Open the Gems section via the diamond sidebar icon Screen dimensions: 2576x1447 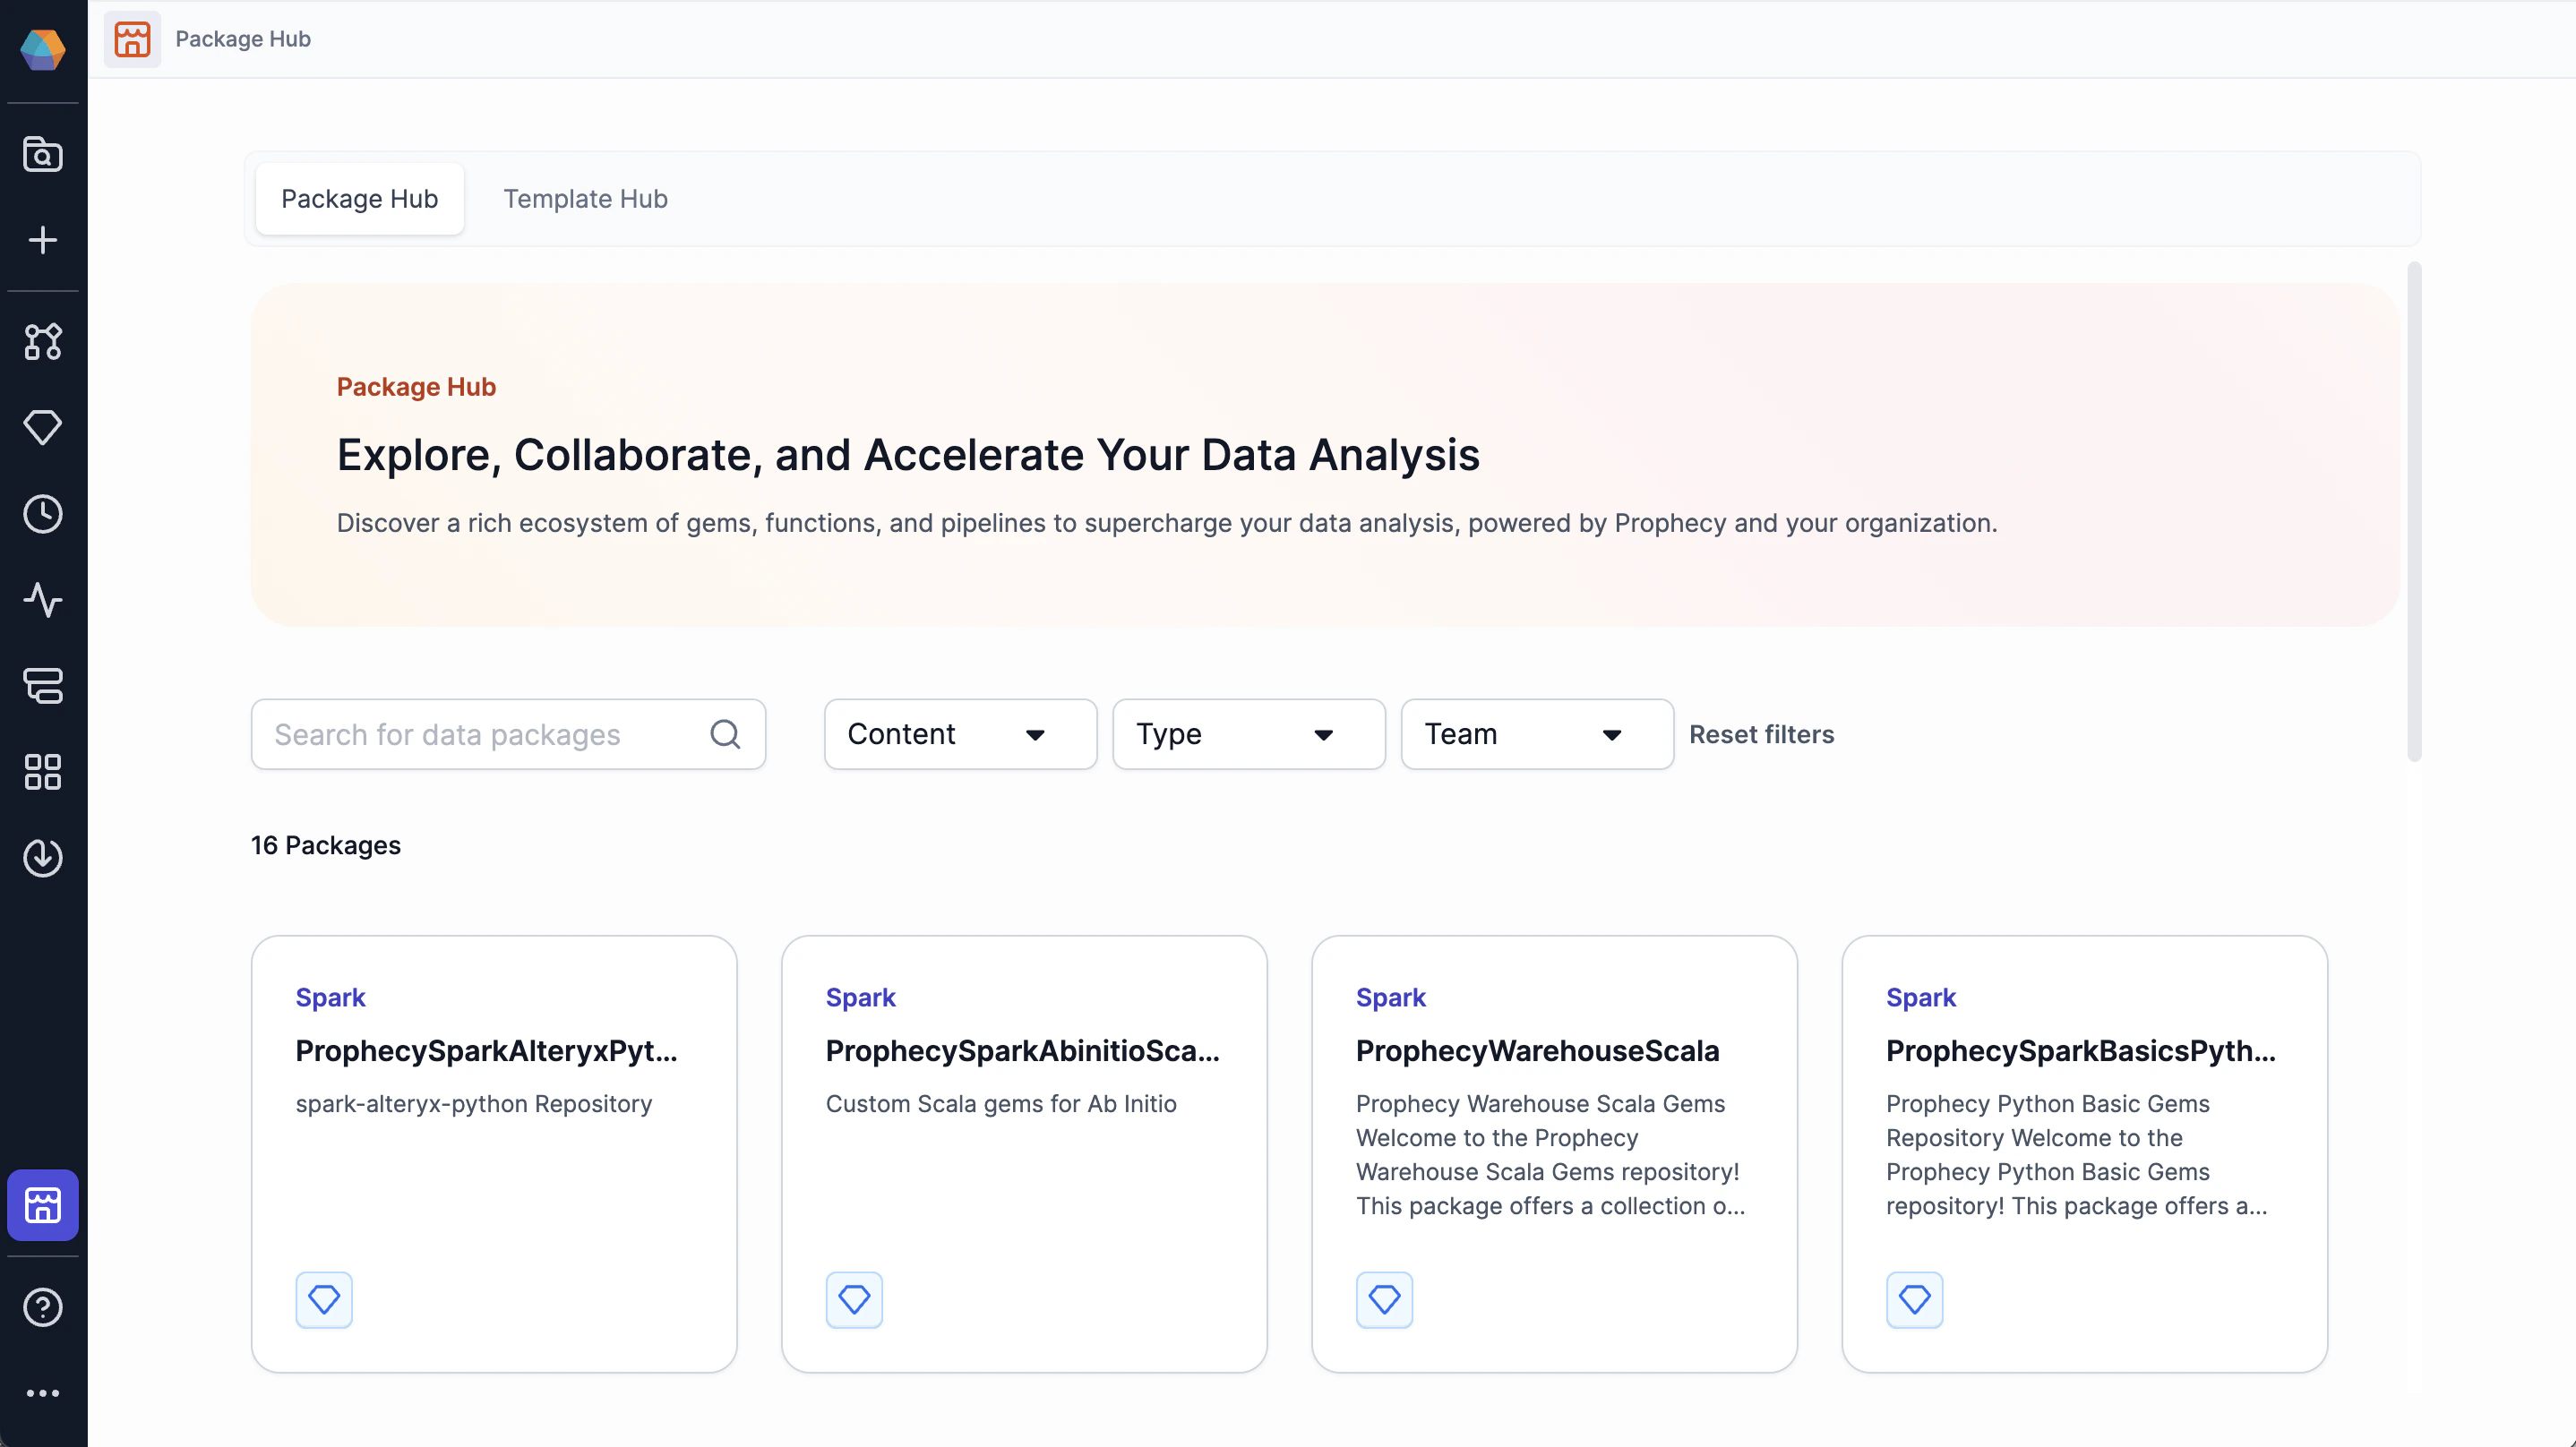click(42, 427)
